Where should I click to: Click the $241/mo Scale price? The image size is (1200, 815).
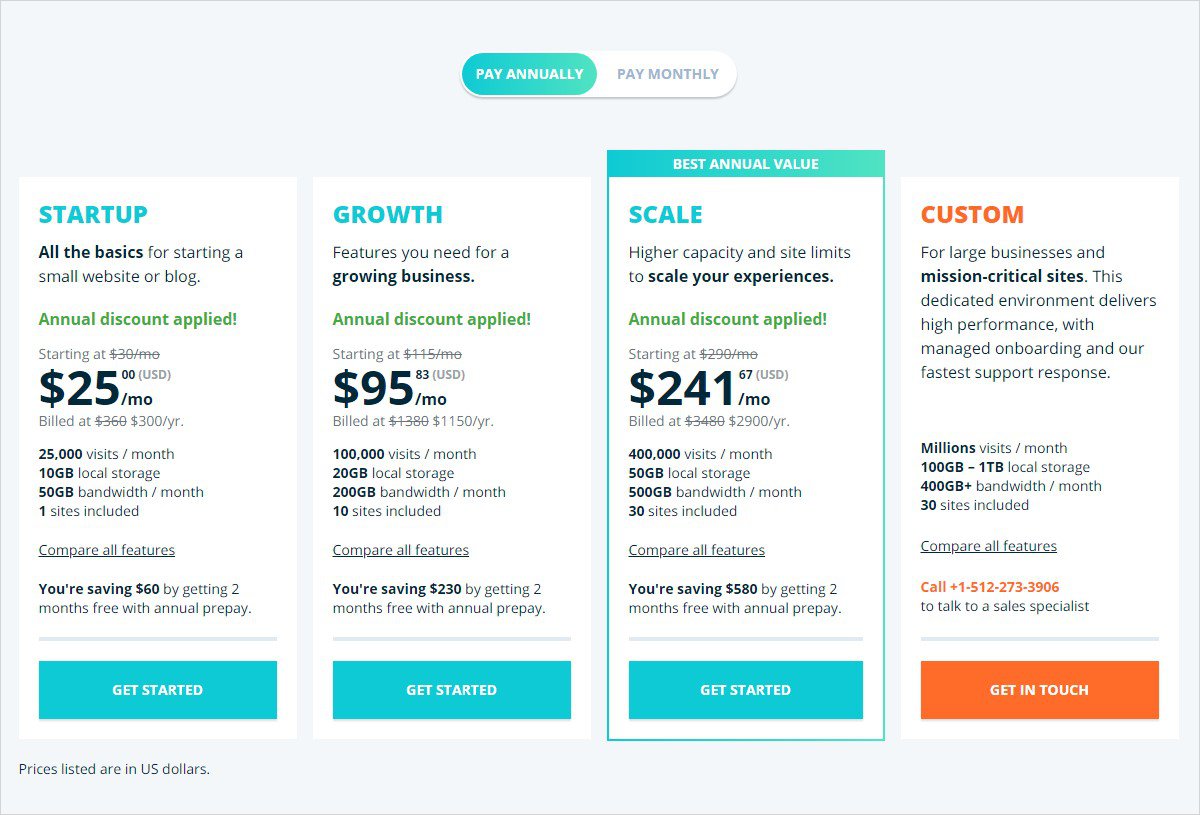point(699,389)
